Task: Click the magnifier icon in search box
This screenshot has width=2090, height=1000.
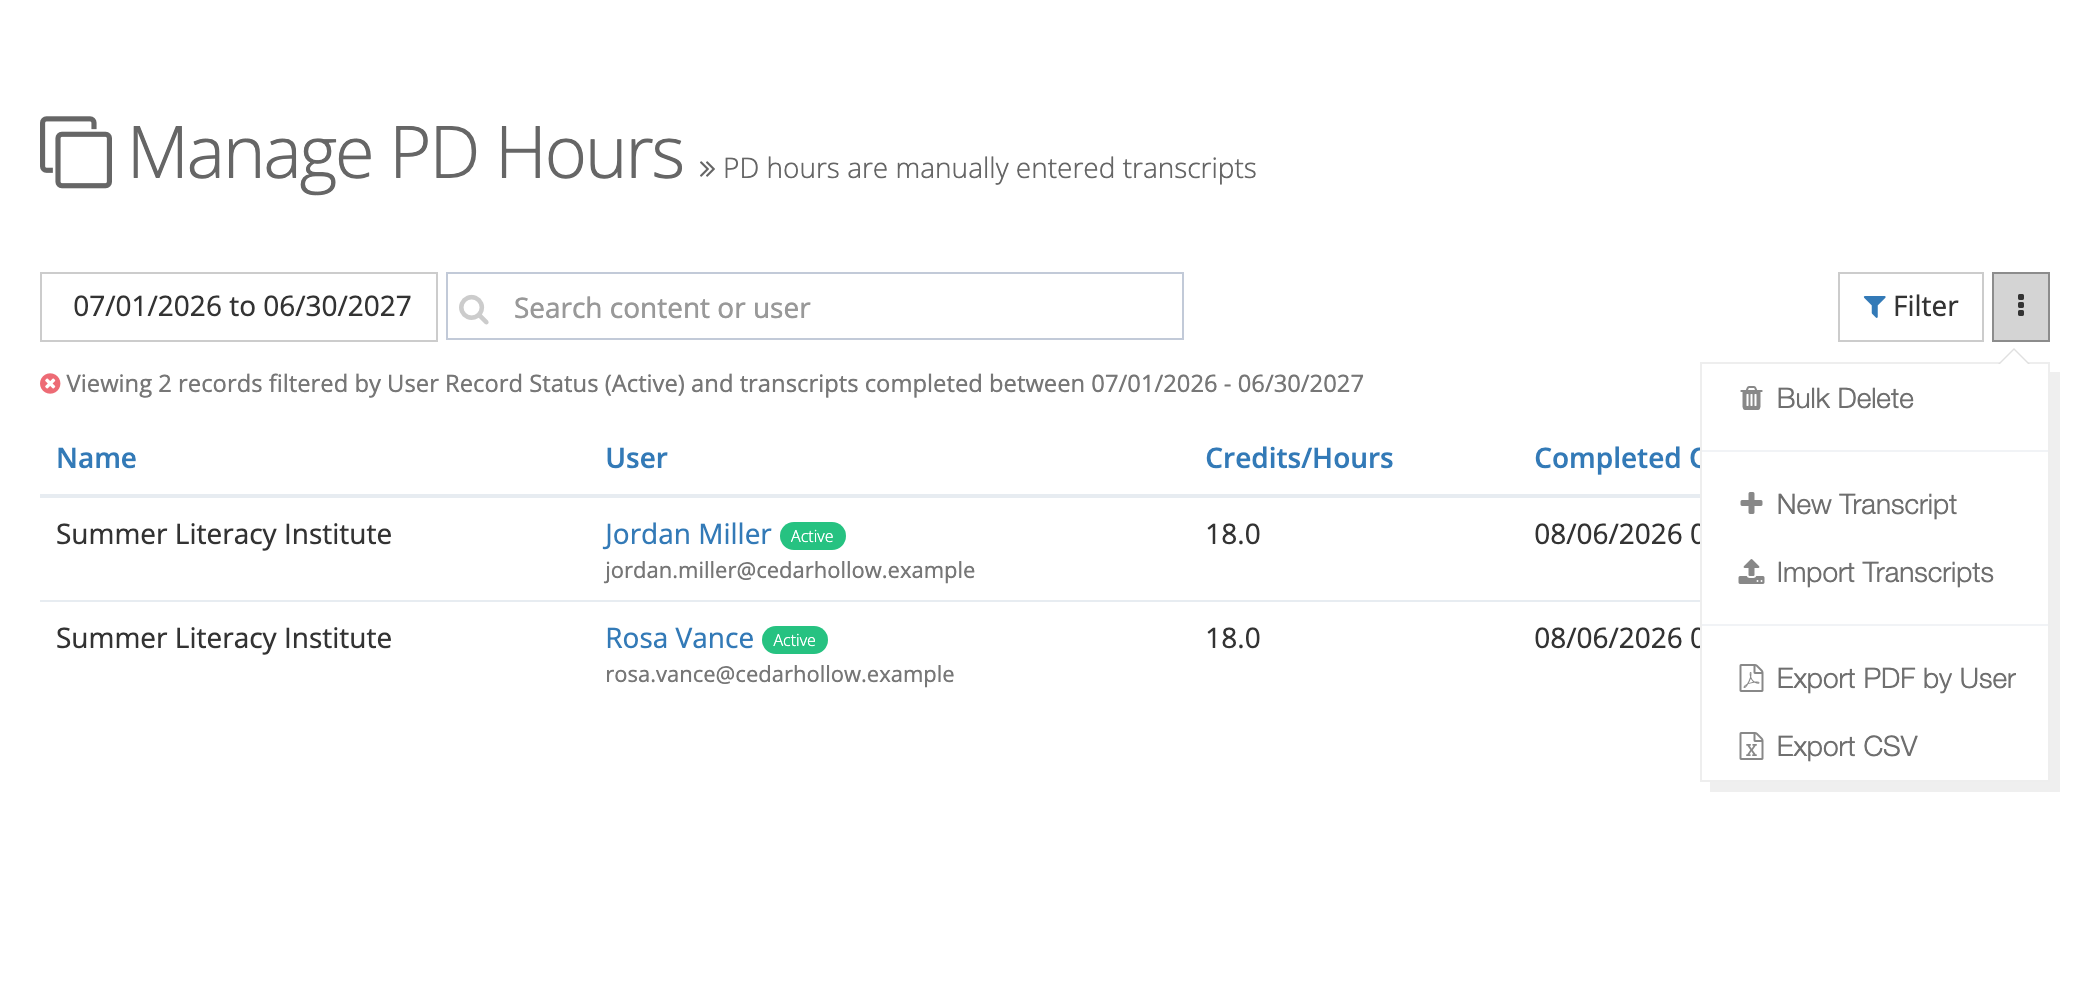Action: 474,309
